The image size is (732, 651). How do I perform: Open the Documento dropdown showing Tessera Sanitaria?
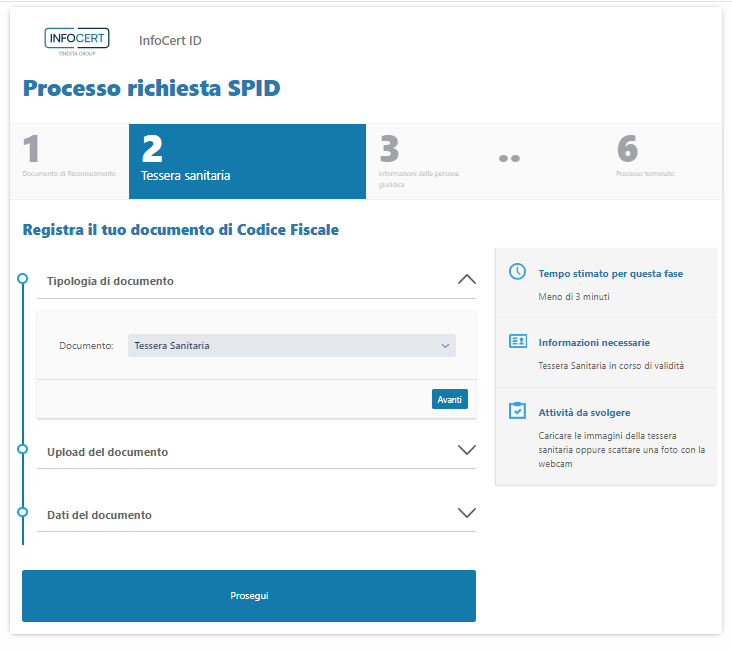(291, 346)
